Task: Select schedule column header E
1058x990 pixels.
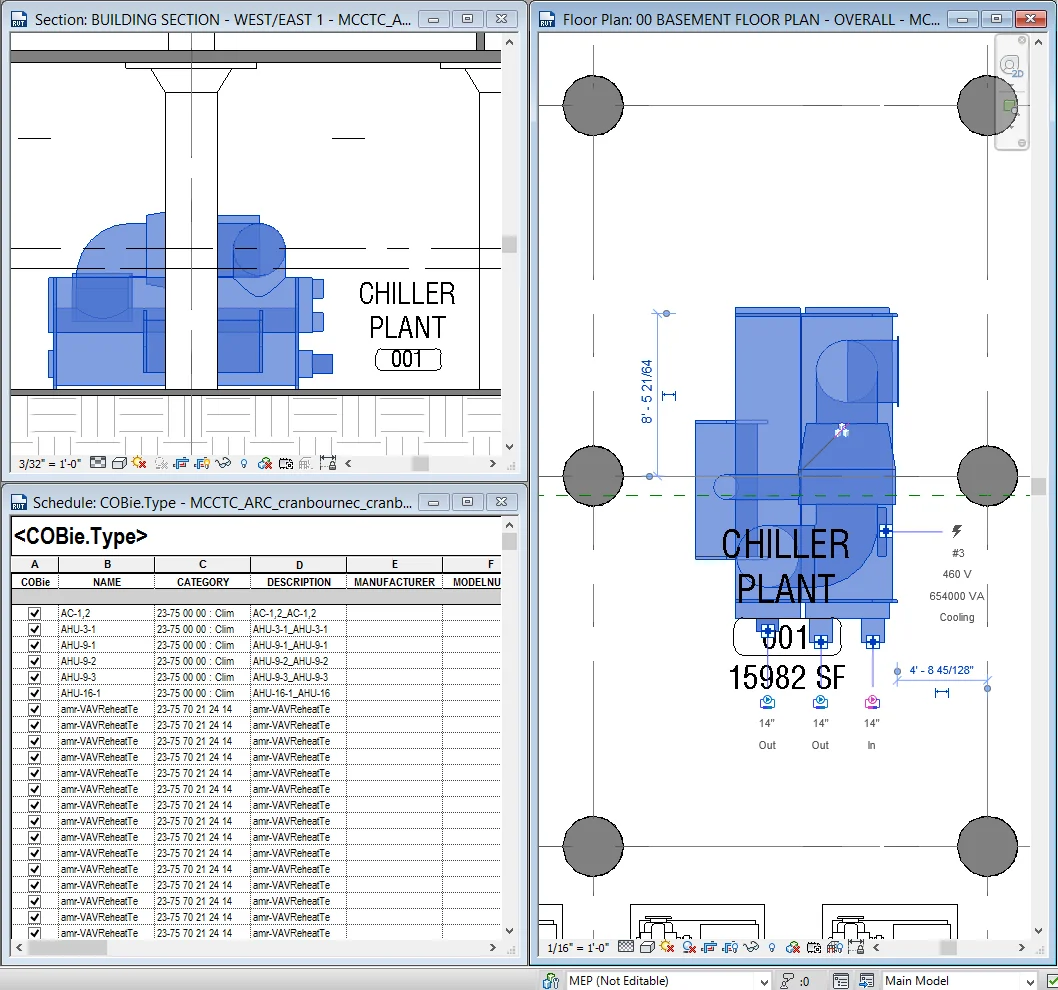Action: (x=395, y=564)
